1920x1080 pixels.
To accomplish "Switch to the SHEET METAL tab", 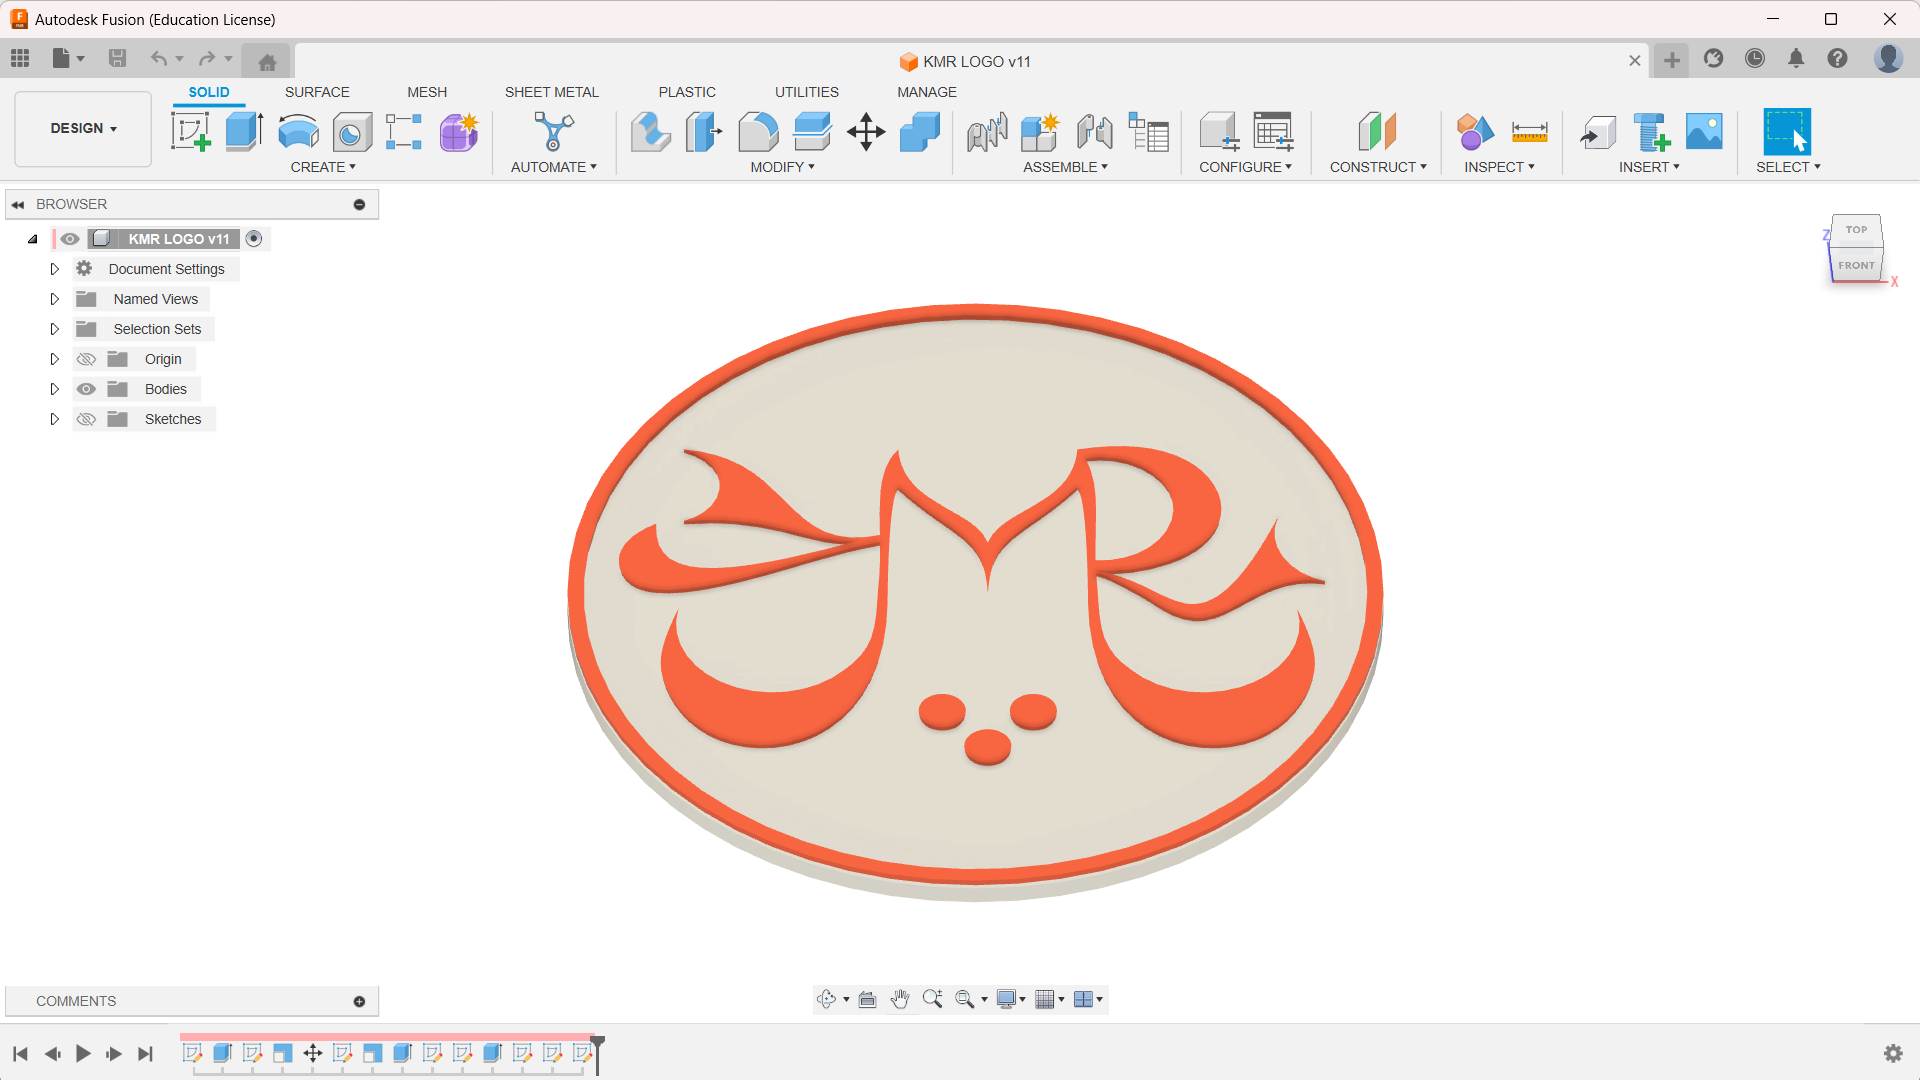I will (551, 92).
